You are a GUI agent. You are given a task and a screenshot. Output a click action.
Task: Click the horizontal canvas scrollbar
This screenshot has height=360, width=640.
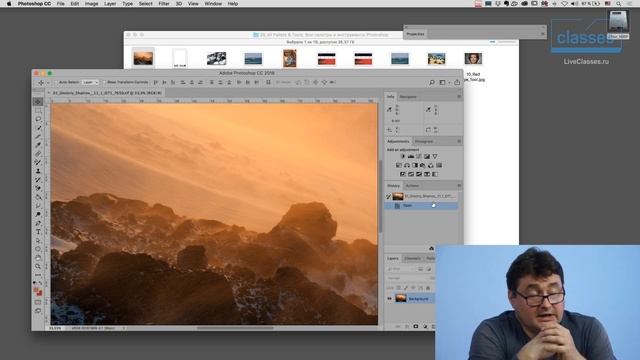click(x=235, y=328)
